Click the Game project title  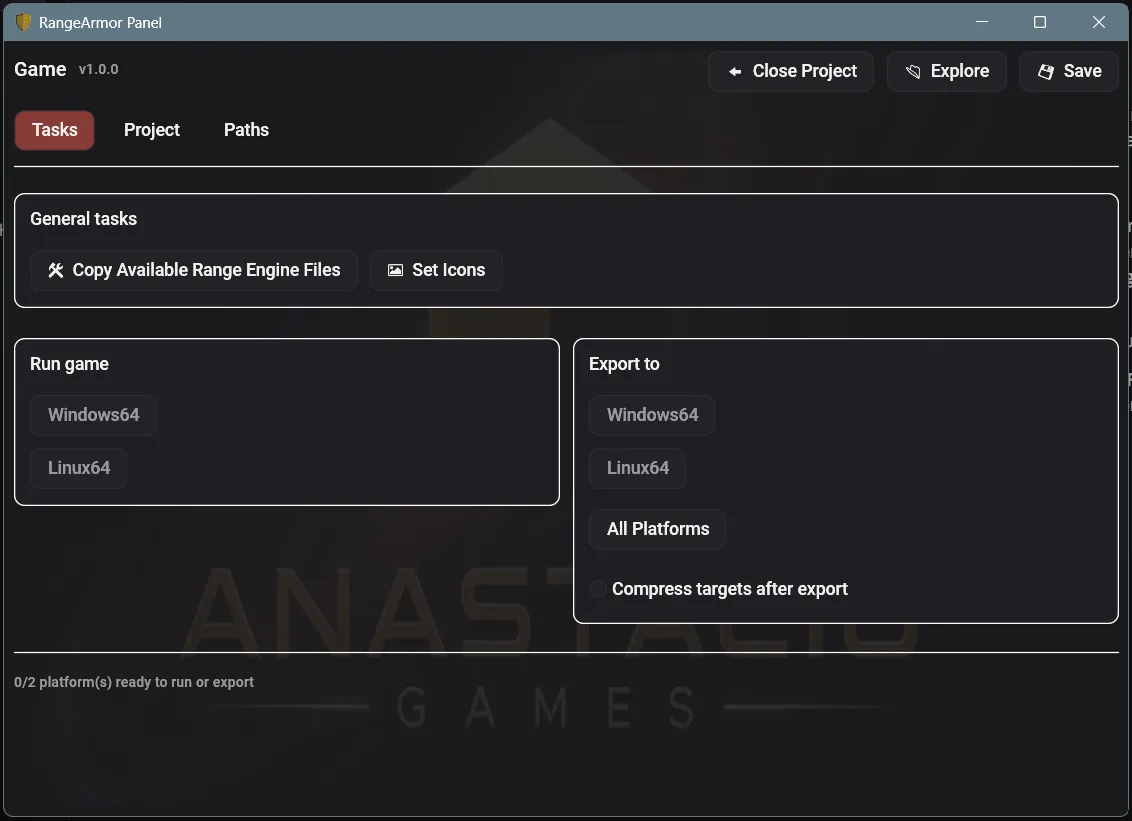(40, 69)
